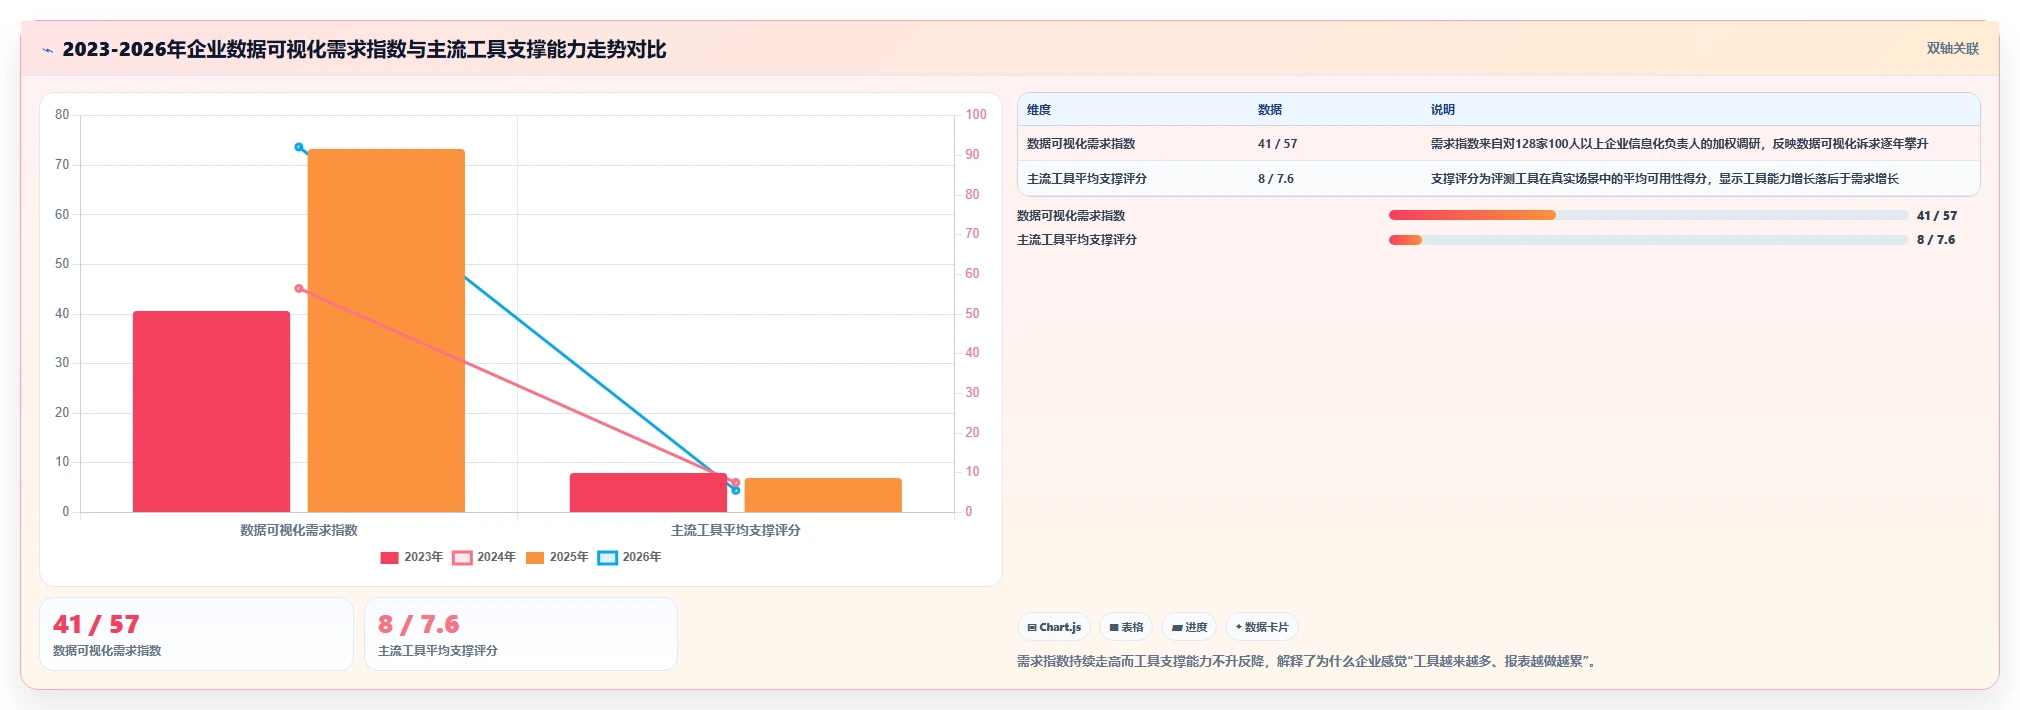The width and height of the screenshot is (2020, 710).
Task: Toggle the 2024年 legend swatch
Action: pyautogui.click(x=462, y=557)
